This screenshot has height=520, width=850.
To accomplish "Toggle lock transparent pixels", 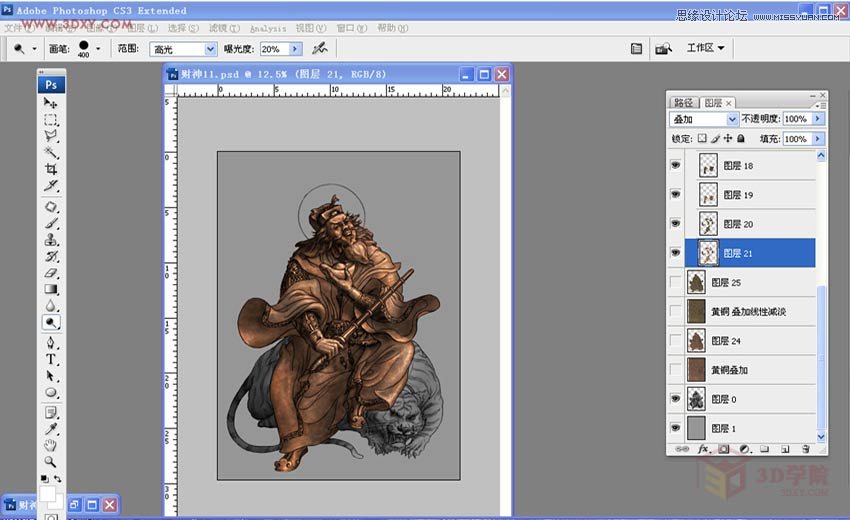I will click(x=702, y=139).
